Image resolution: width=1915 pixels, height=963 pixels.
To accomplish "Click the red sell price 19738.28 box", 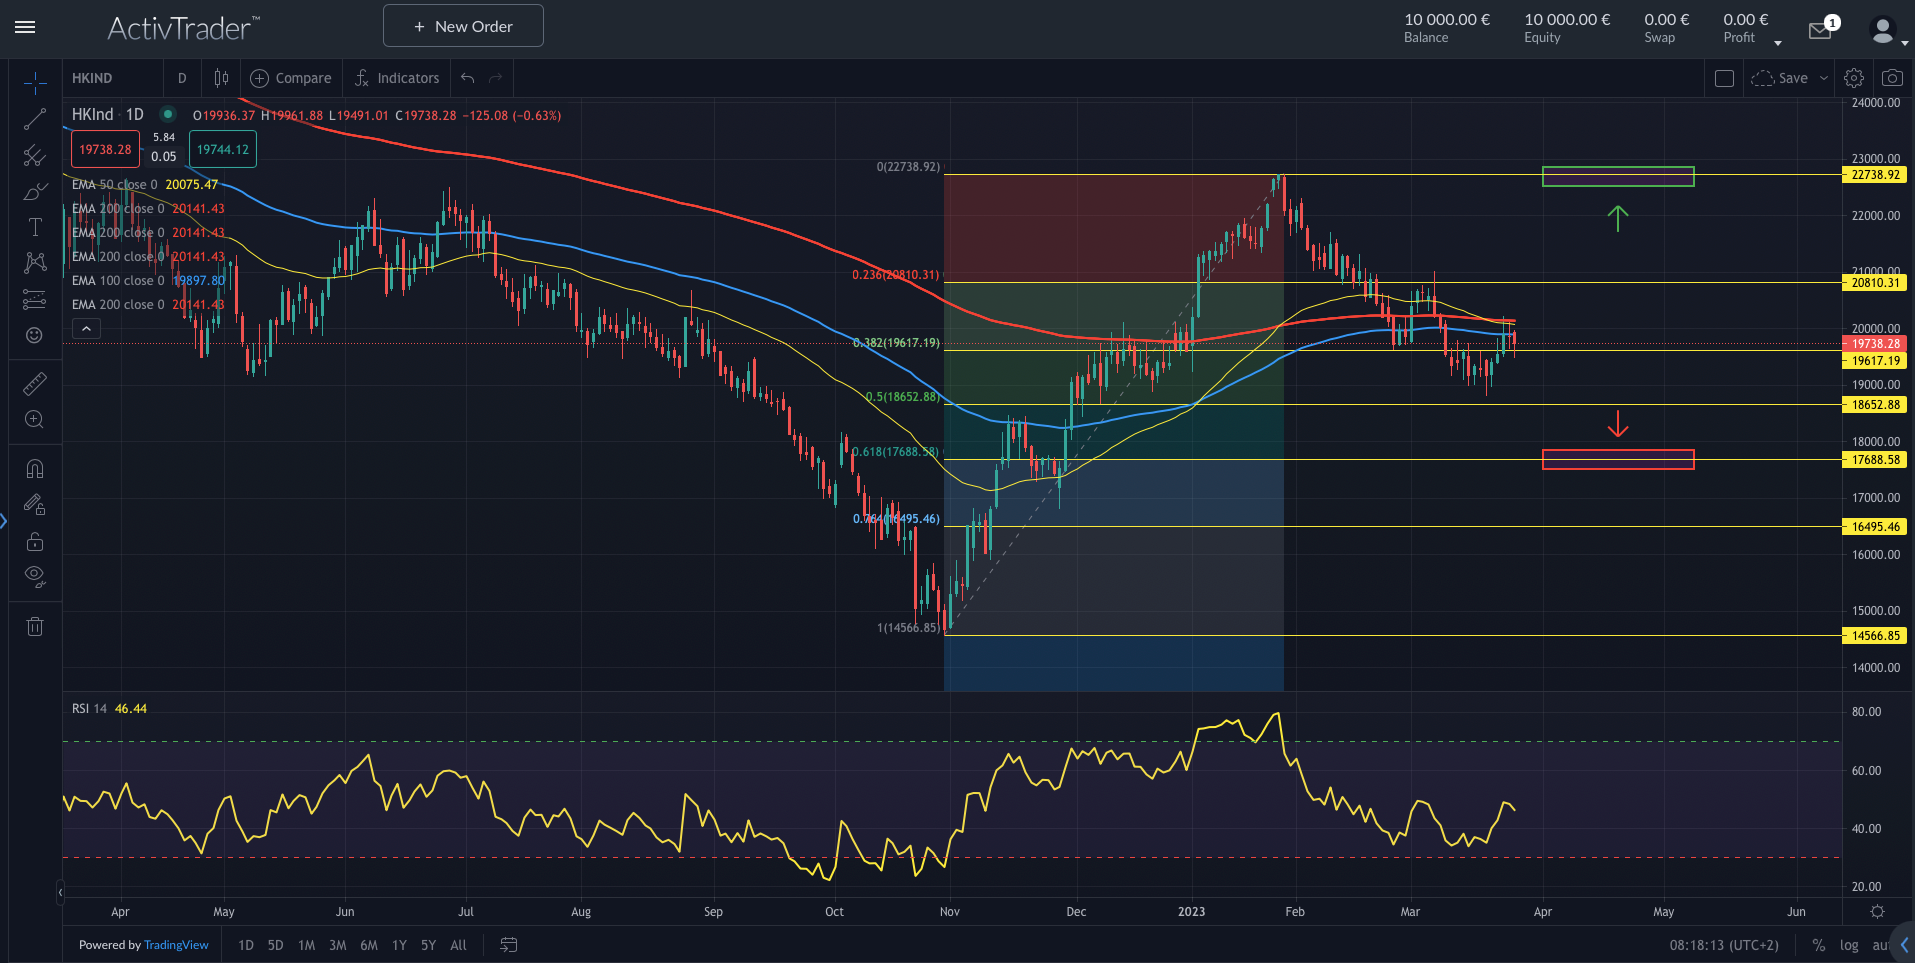I will (x=105, y=148).
